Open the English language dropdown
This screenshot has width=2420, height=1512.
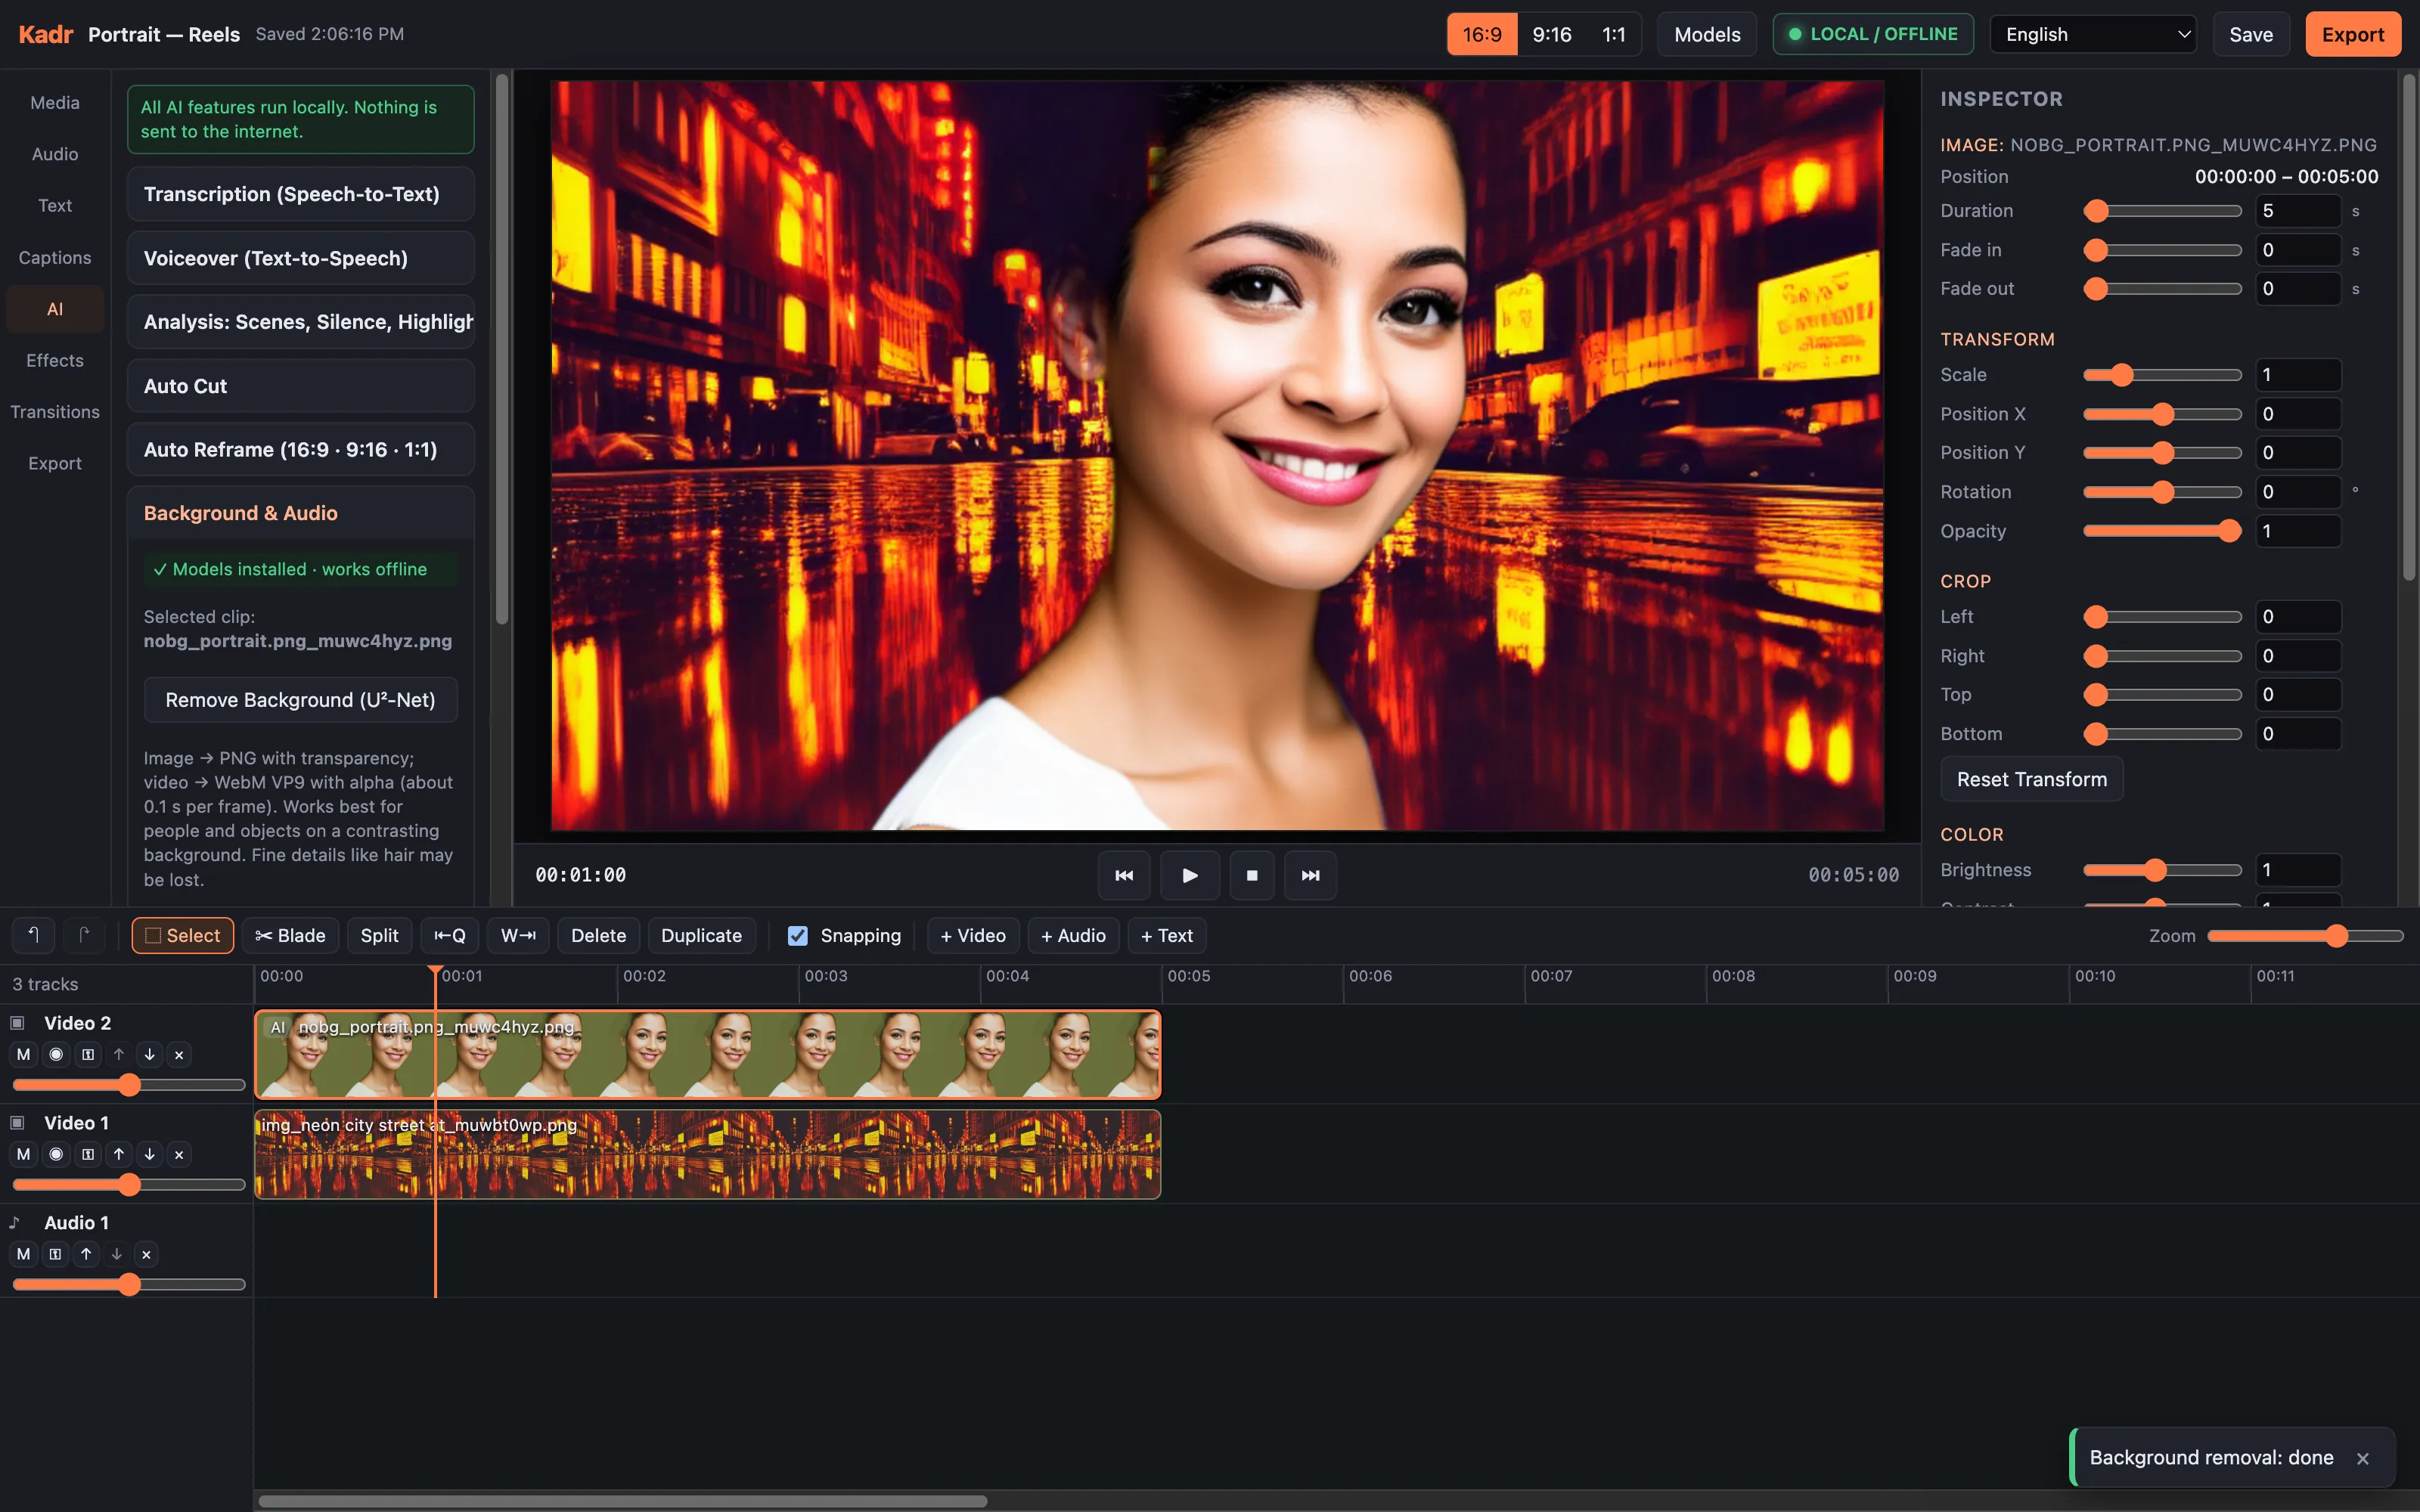tap(2093, 34)
